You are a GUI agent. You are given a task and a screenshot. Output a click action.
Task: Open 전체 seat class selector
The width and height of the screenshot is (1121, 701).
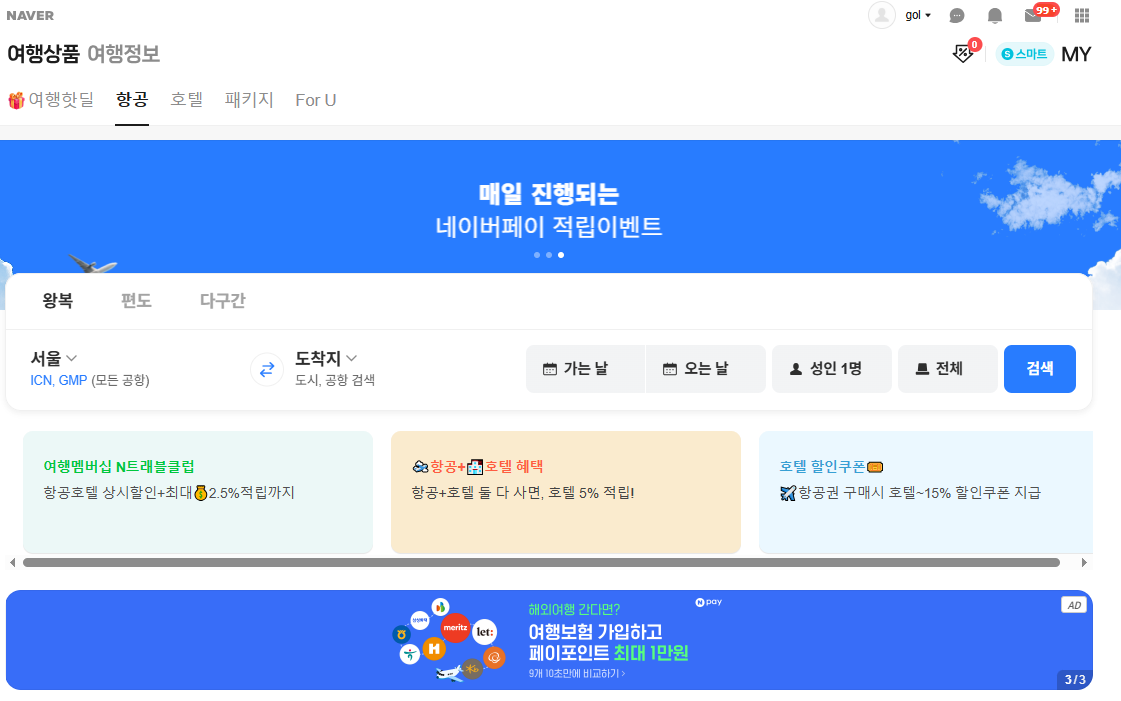pyautogui.click(x=947, y=369)
